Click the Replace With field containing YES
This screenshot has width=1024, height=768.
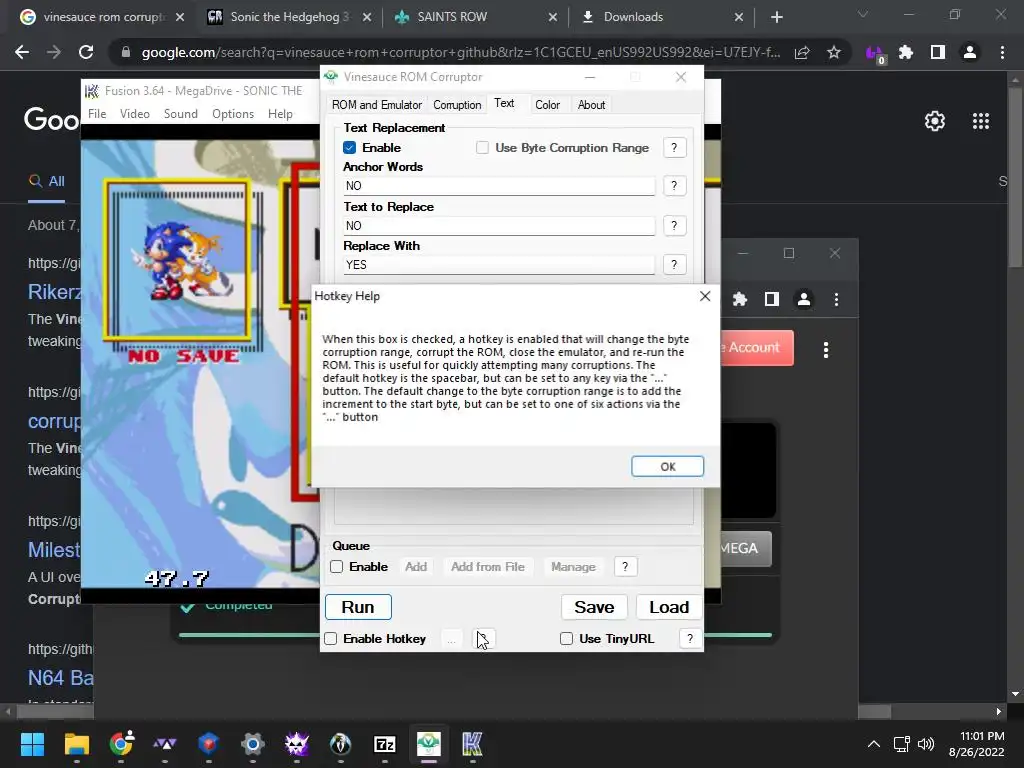click(x=499, y=264)
